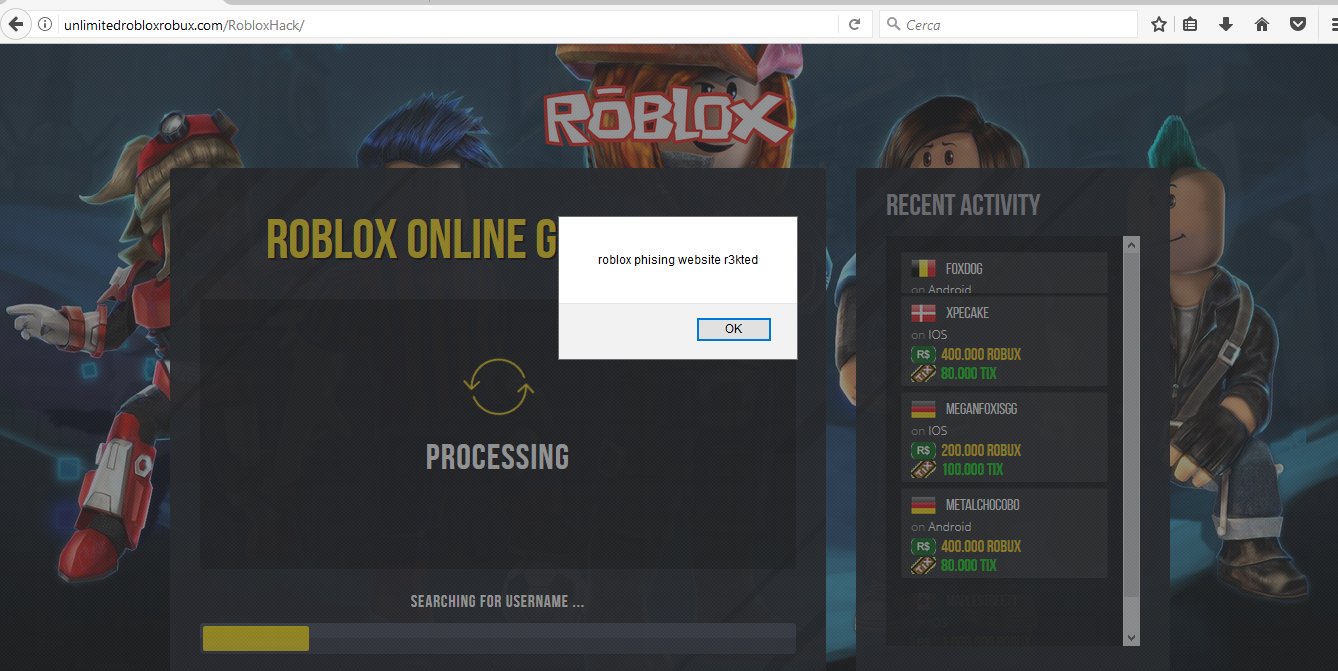Click the browser Back arrow button
Viewport: 1338px width, 671px height.
16,24
